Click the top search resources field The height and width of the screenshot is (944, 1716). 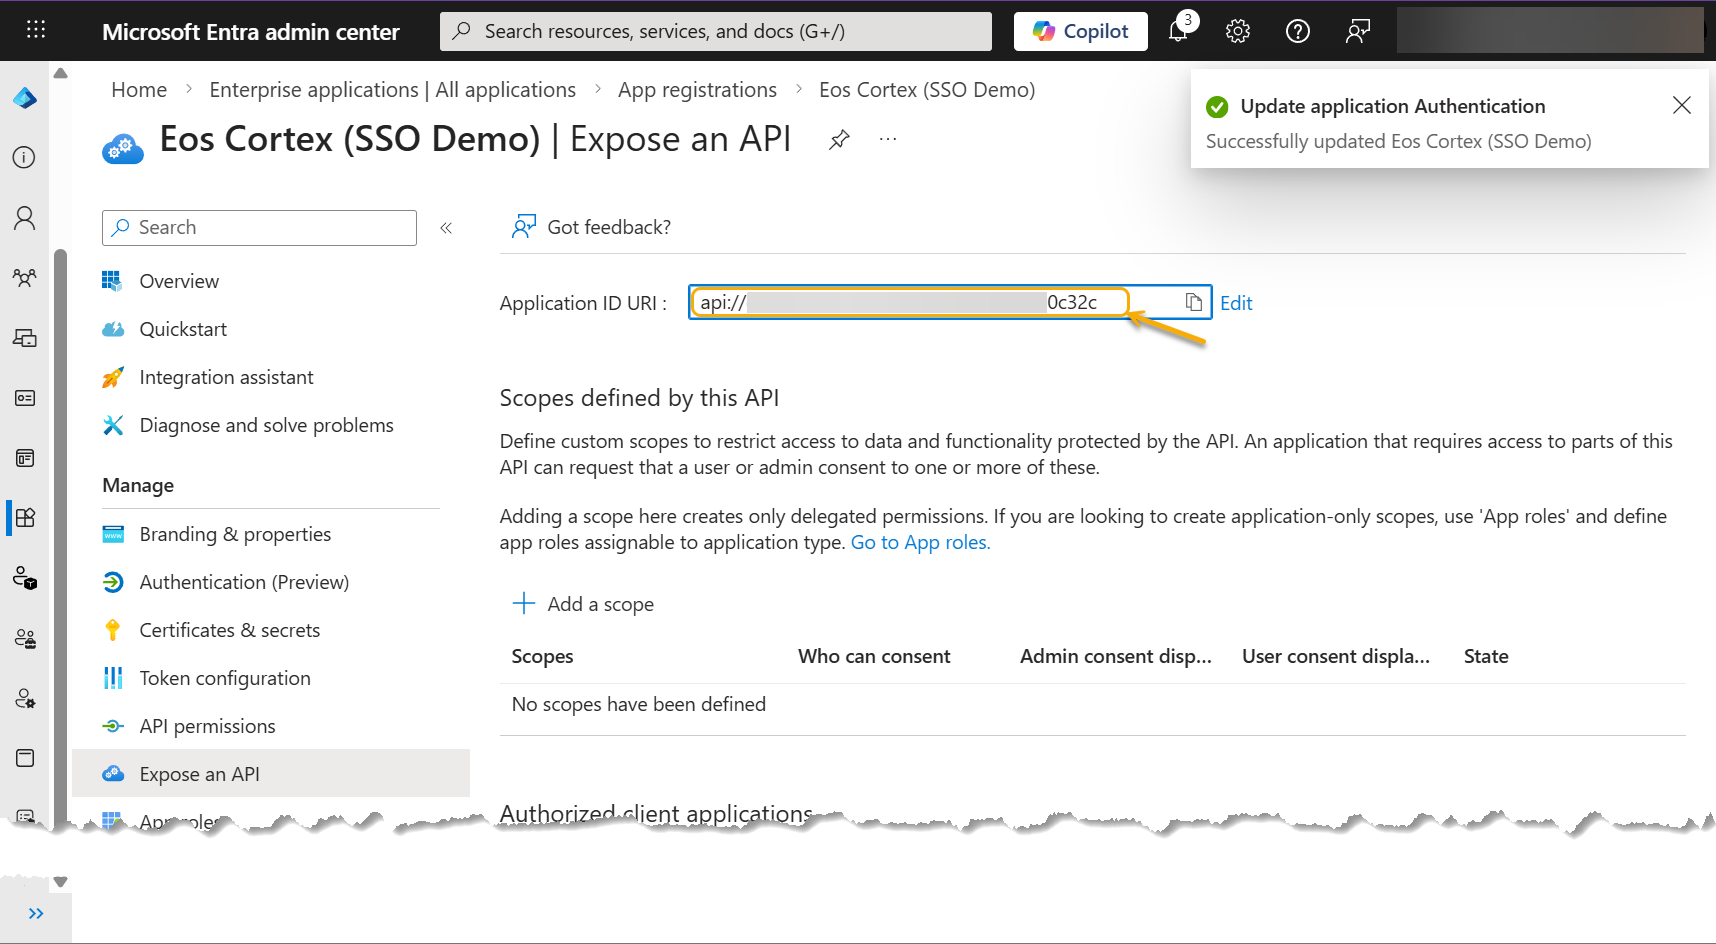tap(716, 31)
